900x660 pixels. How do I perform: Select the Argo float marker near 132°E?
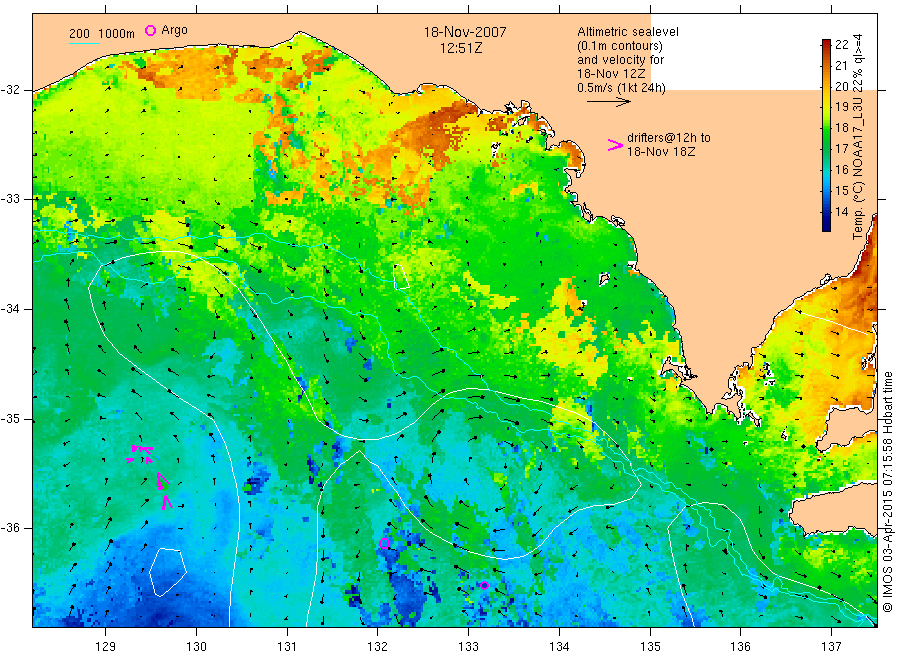click(x=385, y=543)
